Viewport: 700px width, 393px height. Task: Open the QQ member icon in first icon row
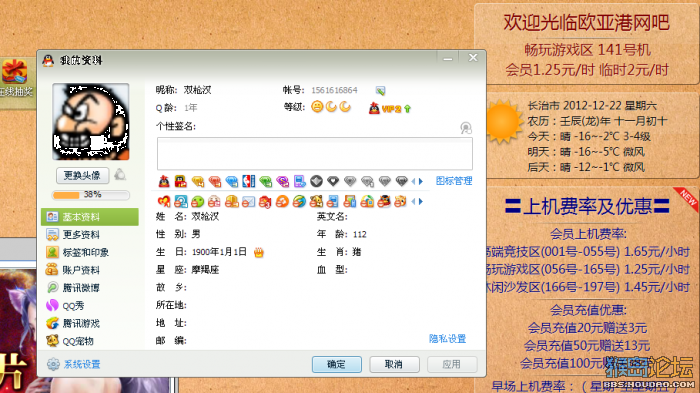(180, 181)
